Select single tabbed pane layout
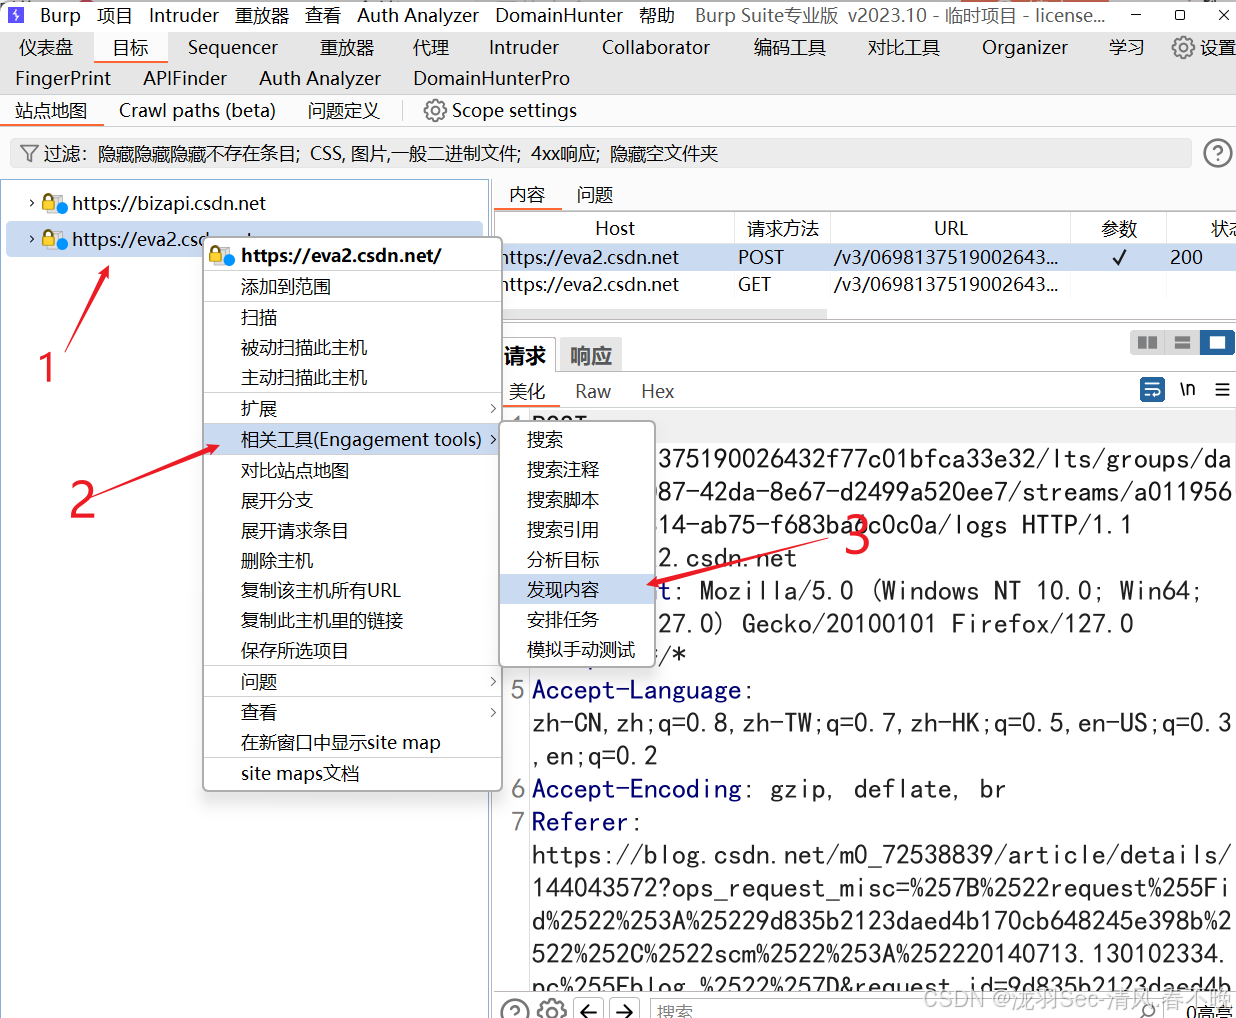Screen dimensions: 1236x1018 point(1217,343)
